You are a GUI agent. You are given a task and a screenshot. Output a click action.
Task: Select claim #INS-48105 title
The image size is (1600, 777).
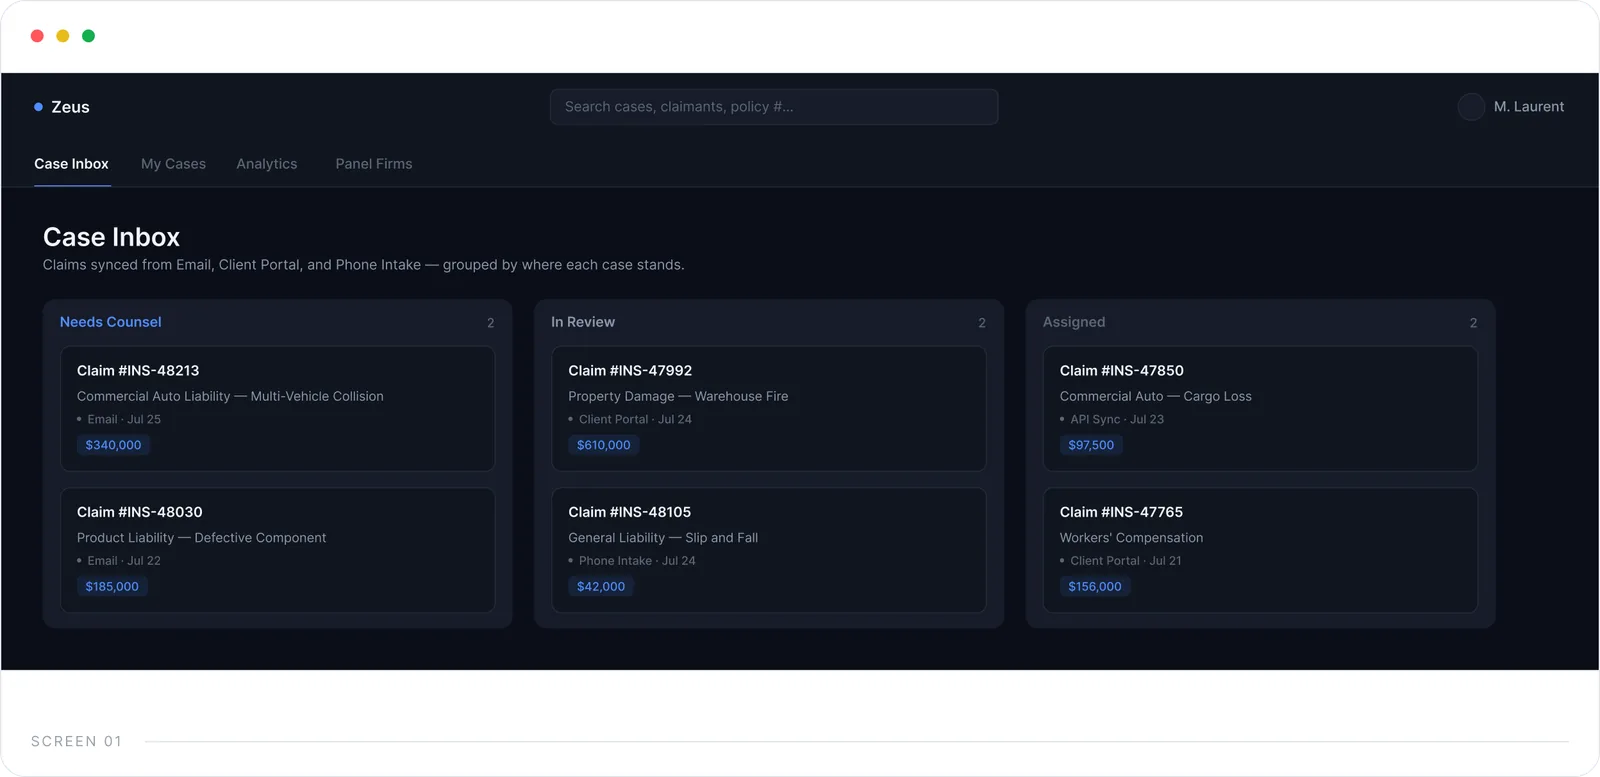[630, 512]
